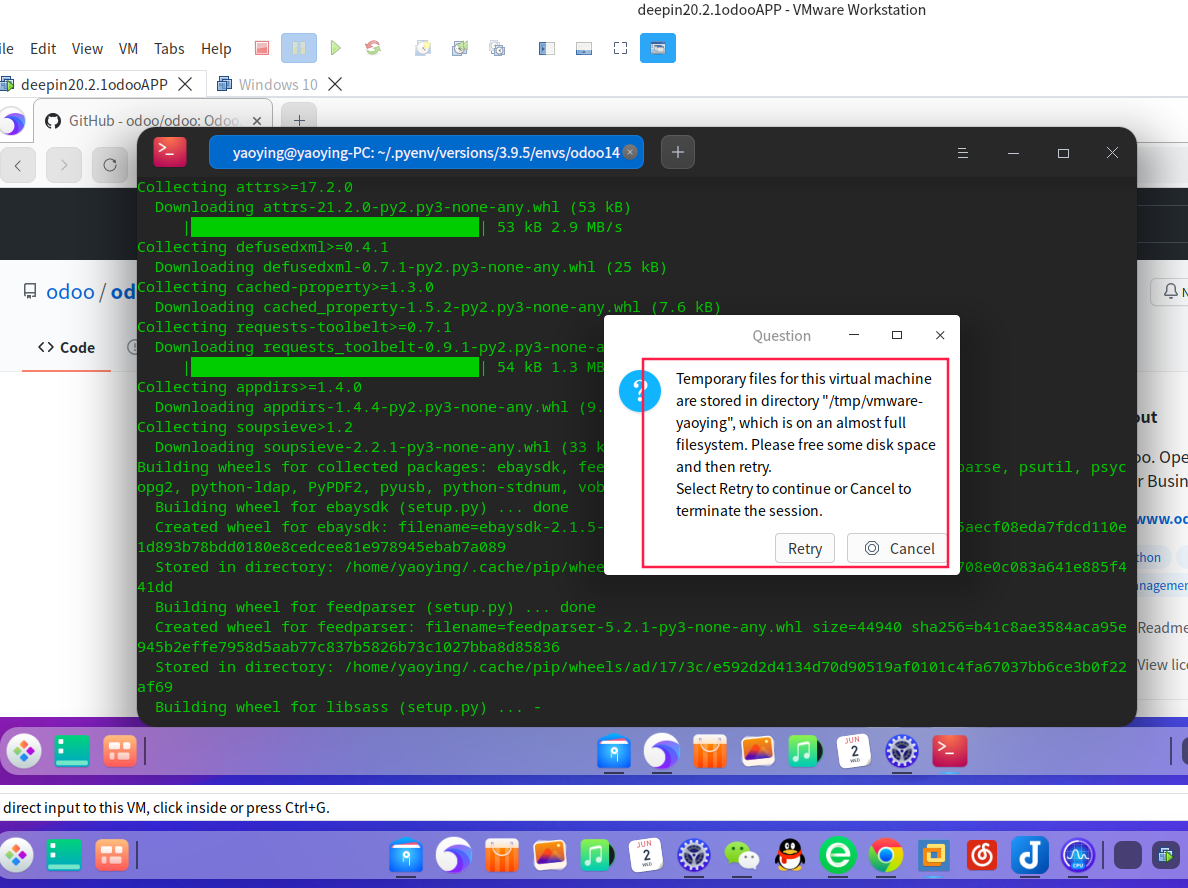Viewport: 1188px width, 888px height.
Task: Click the 'Collecting soupsieve>1.2' terminal line
Action: click(x=245, y=427)
